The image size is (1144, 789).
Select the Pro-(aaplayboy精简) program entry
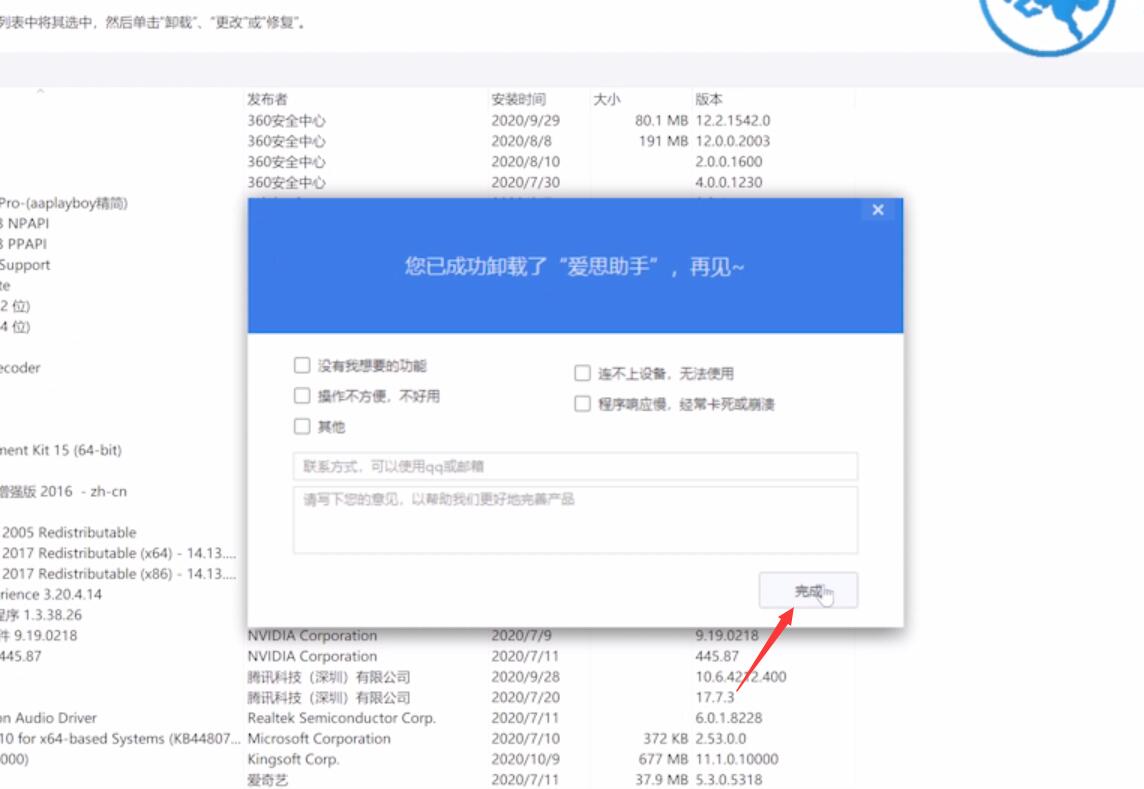tap(63, 203)
